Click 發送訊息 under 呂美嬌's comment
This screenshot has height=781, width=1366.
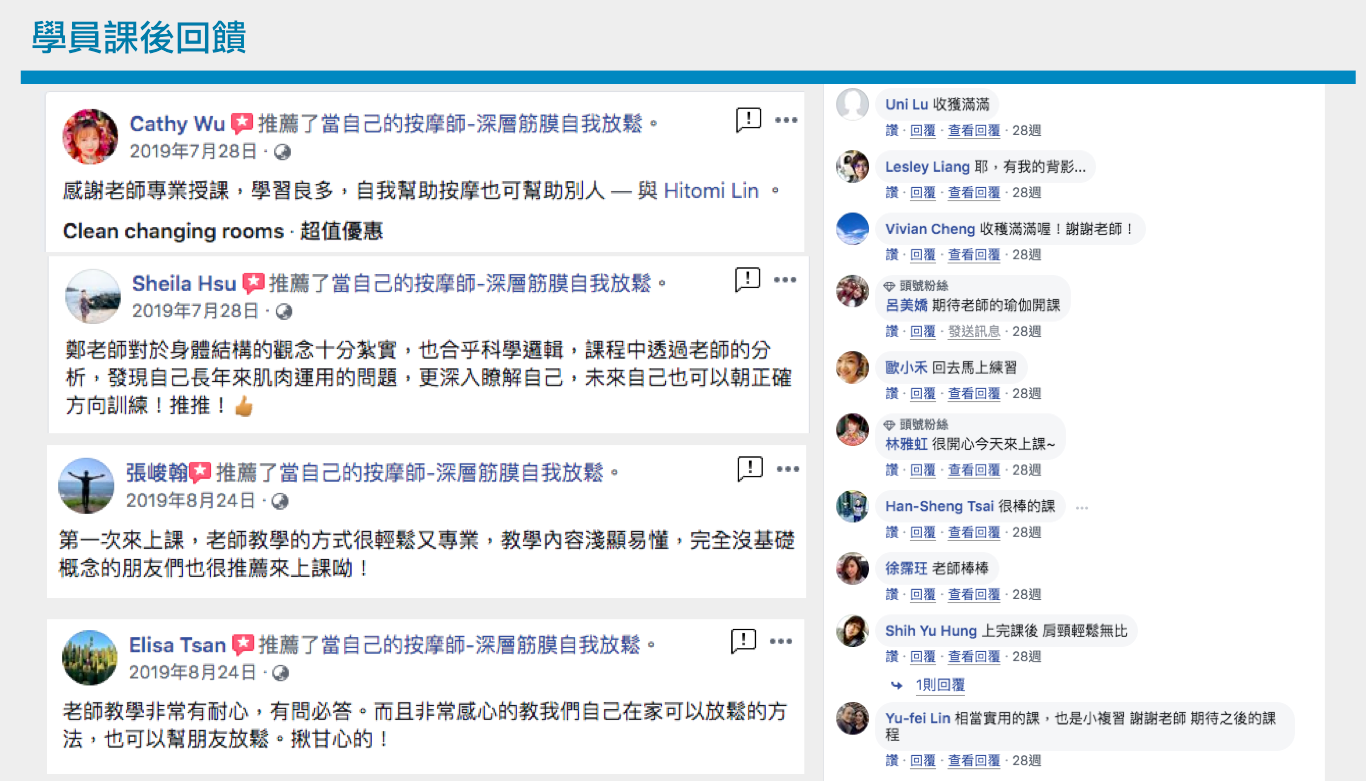(x=974, y=332)
